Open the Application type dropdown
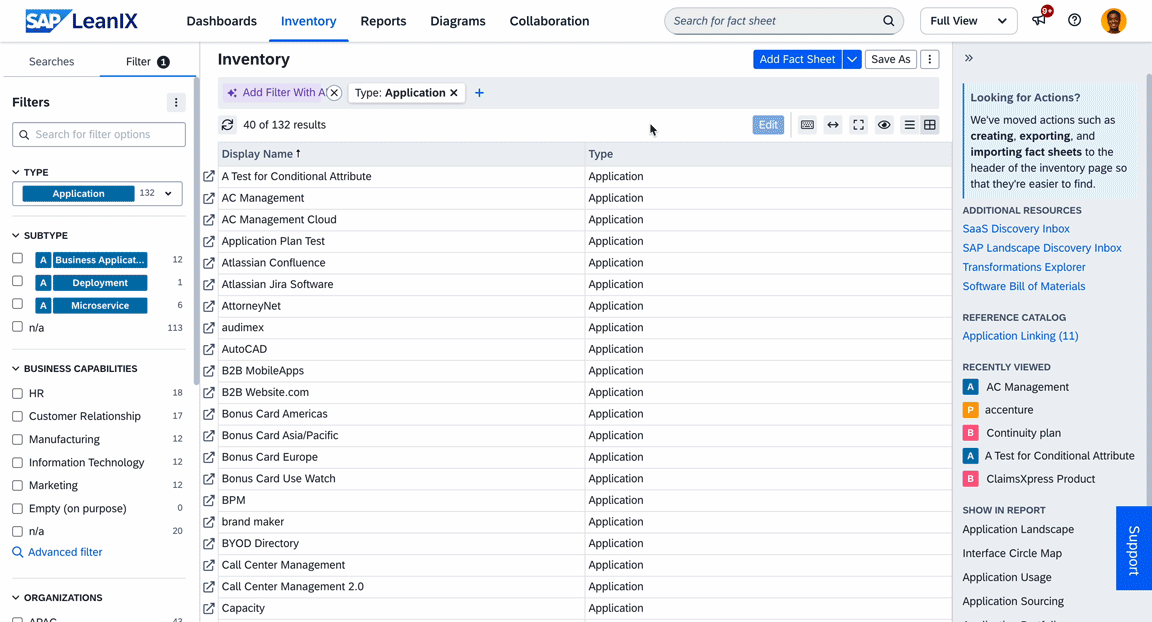Image resolution: width=1152 pixels, height=622 pixels. (97, 194)
